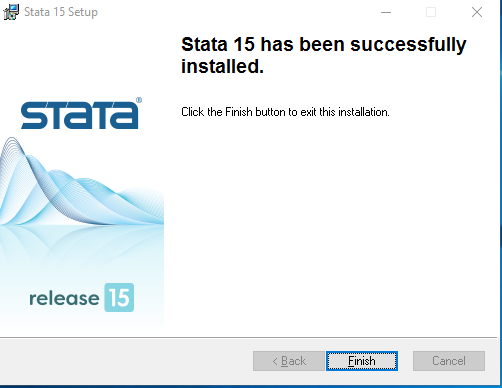The image size is (502, 388).
Task: Click the Stata 15 Setup title text
Action: coord(61,12)
